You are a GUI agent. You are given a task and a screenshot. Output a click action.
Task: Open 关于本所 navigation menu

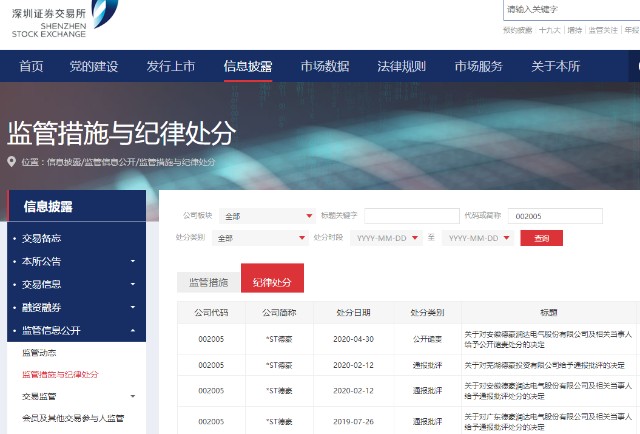coord(556,66)
